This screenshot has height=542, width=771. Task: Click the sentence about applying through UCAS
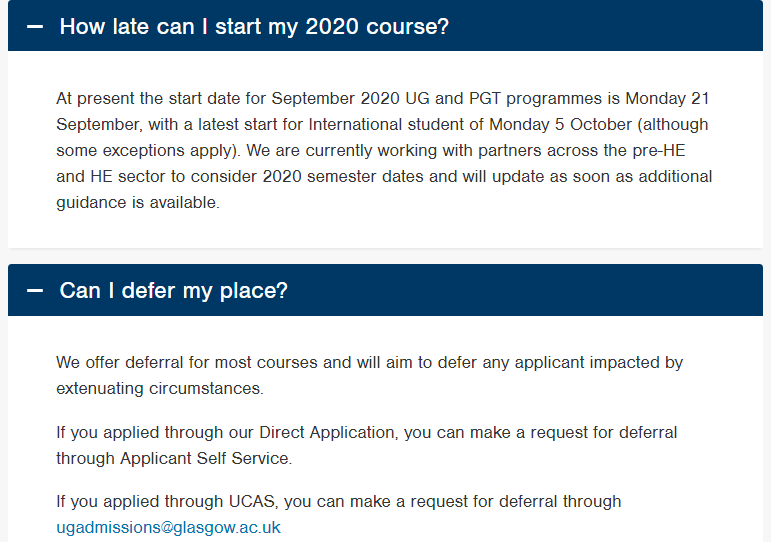pos(338,514)
